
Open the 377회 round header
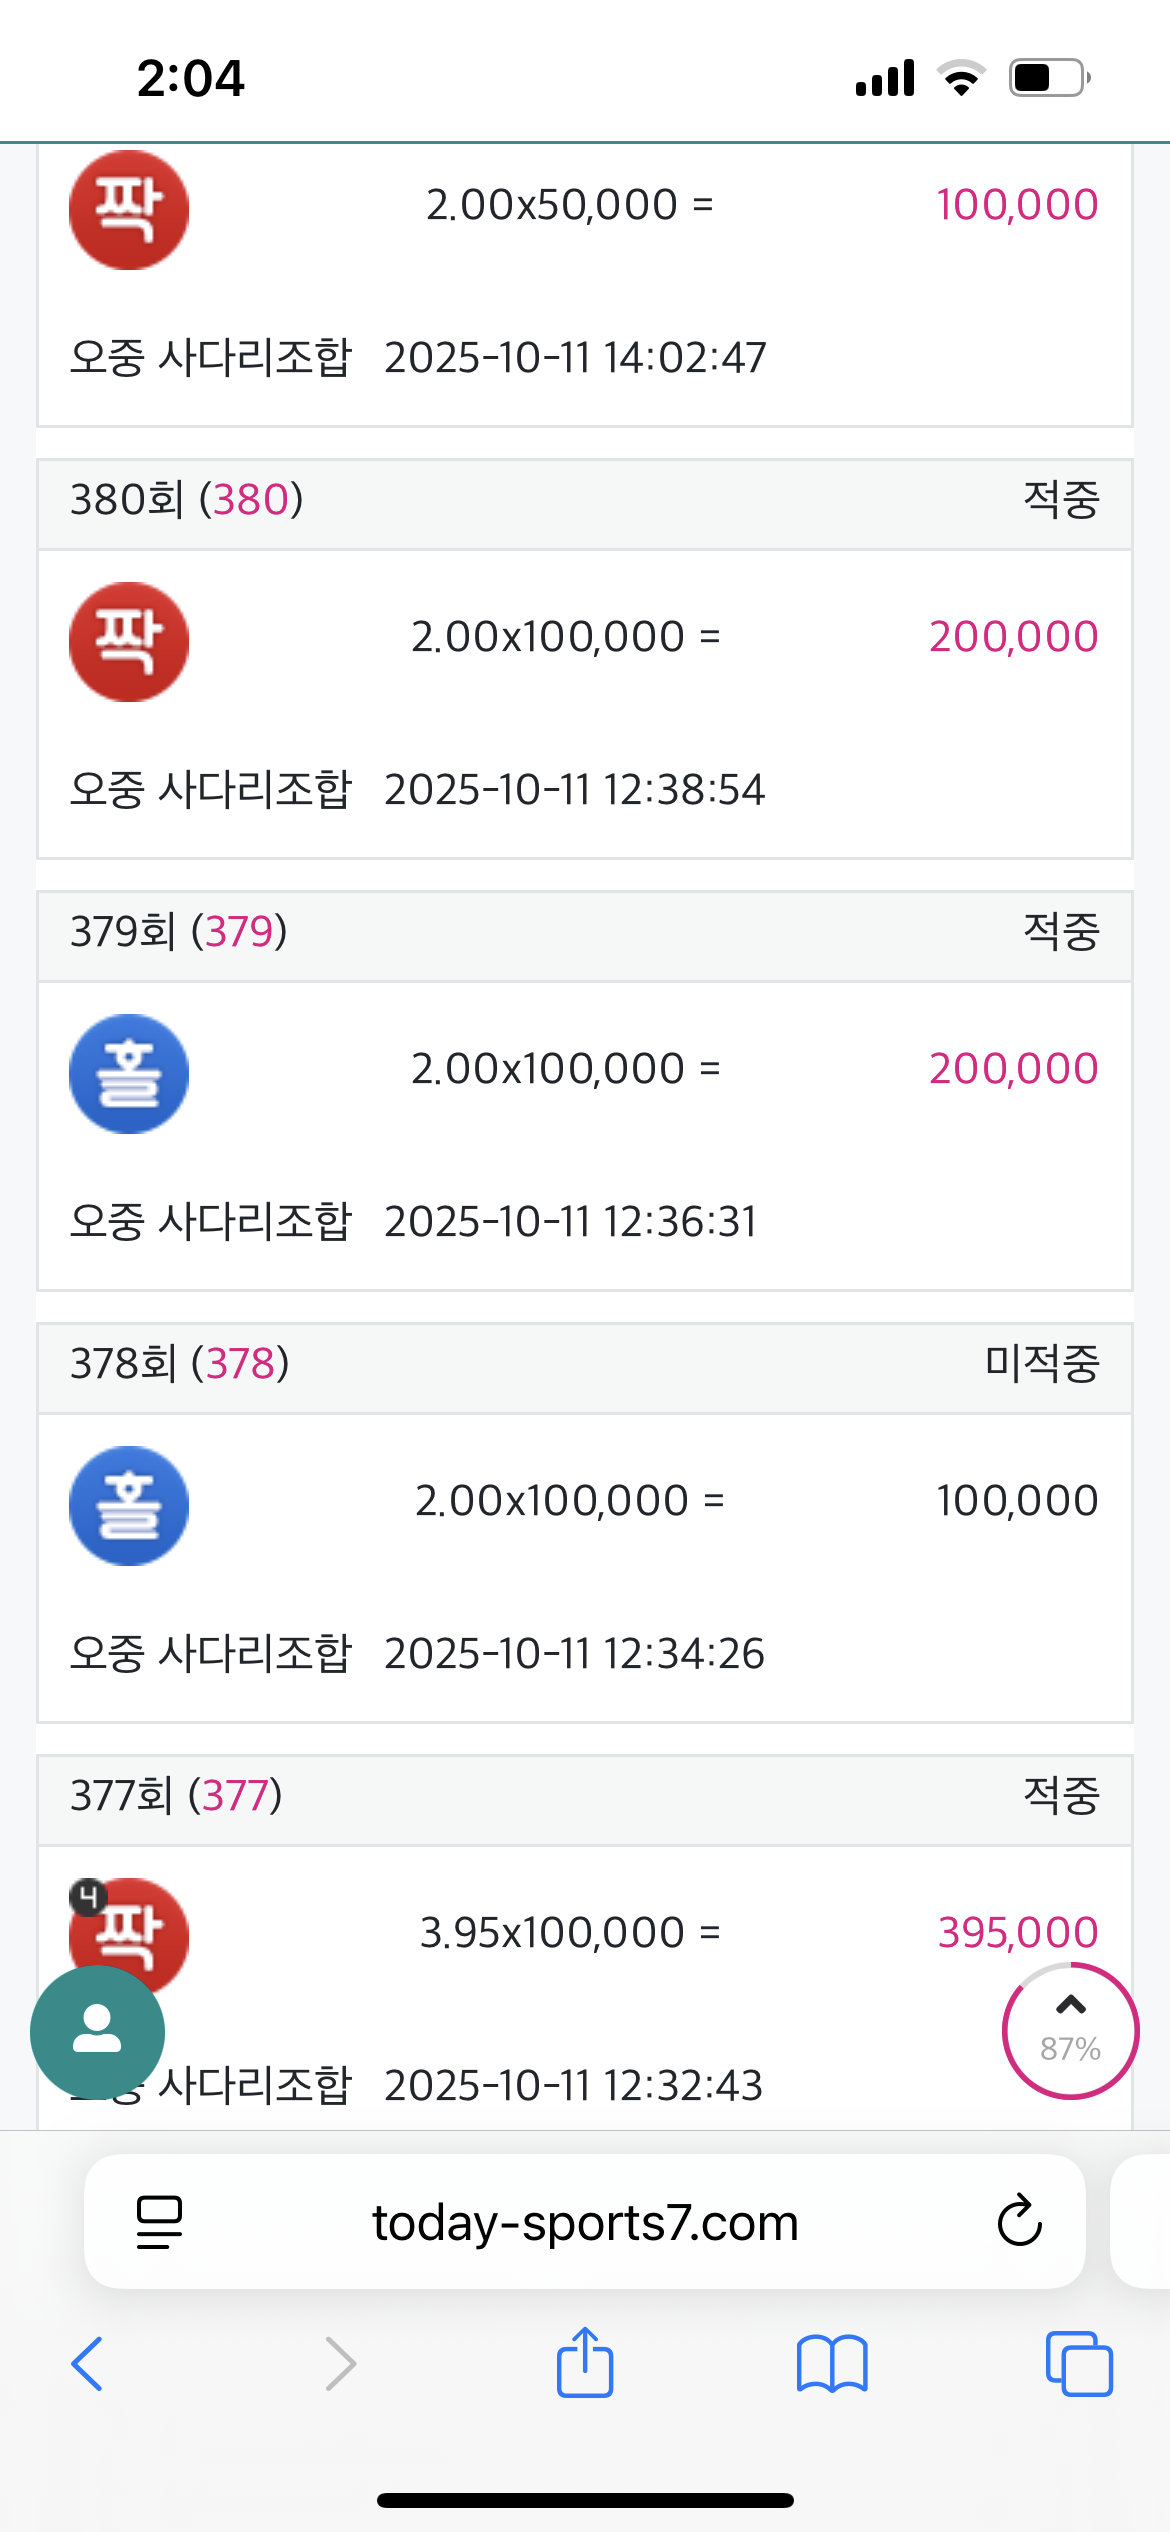pyautogui.click(x=584, y=1797)
